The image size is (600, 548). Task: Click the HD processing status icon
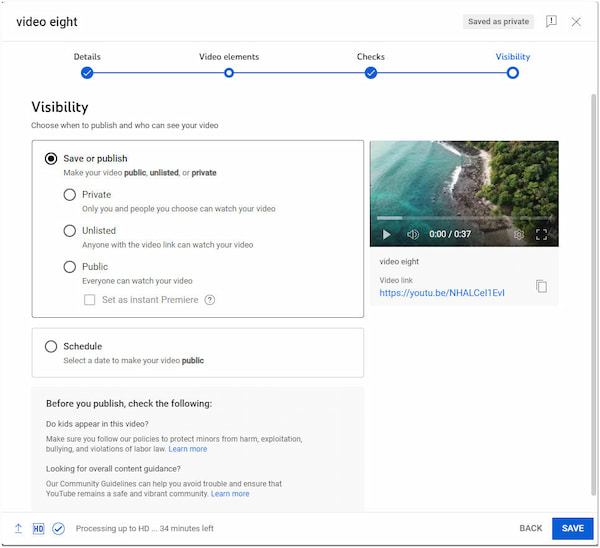point(38,528)
